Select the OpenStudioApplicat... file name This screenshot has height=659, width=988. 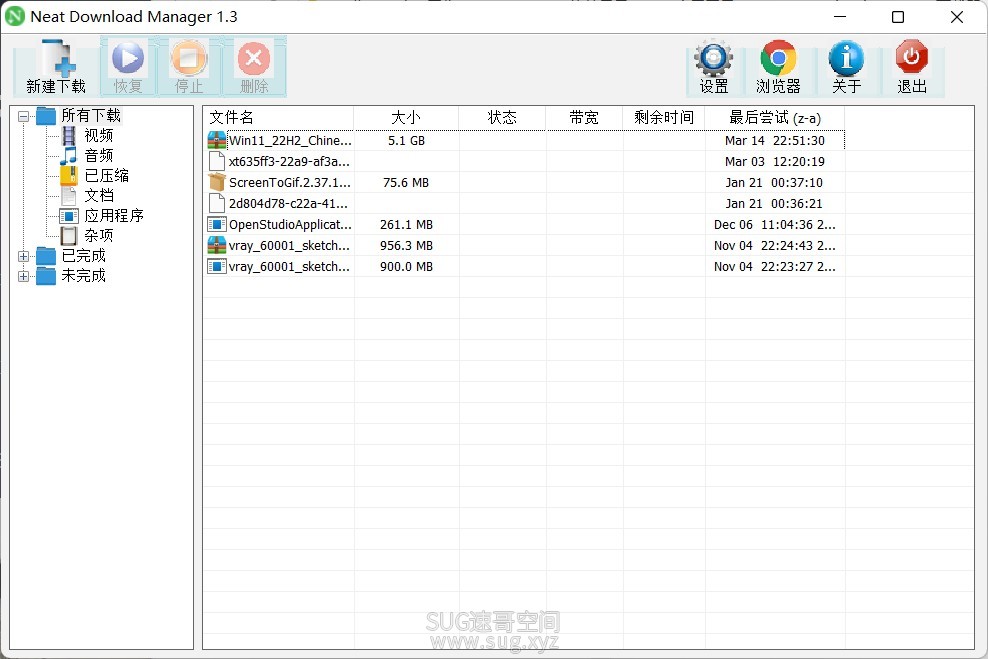pyautogui.click(x=290, y=224)
